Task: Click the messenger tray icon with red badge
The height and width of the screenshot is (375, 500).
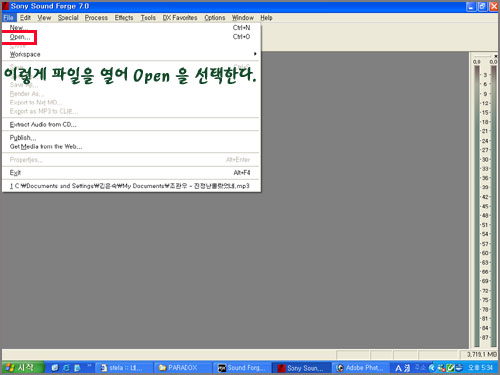Action: click(x=441, y=368)
